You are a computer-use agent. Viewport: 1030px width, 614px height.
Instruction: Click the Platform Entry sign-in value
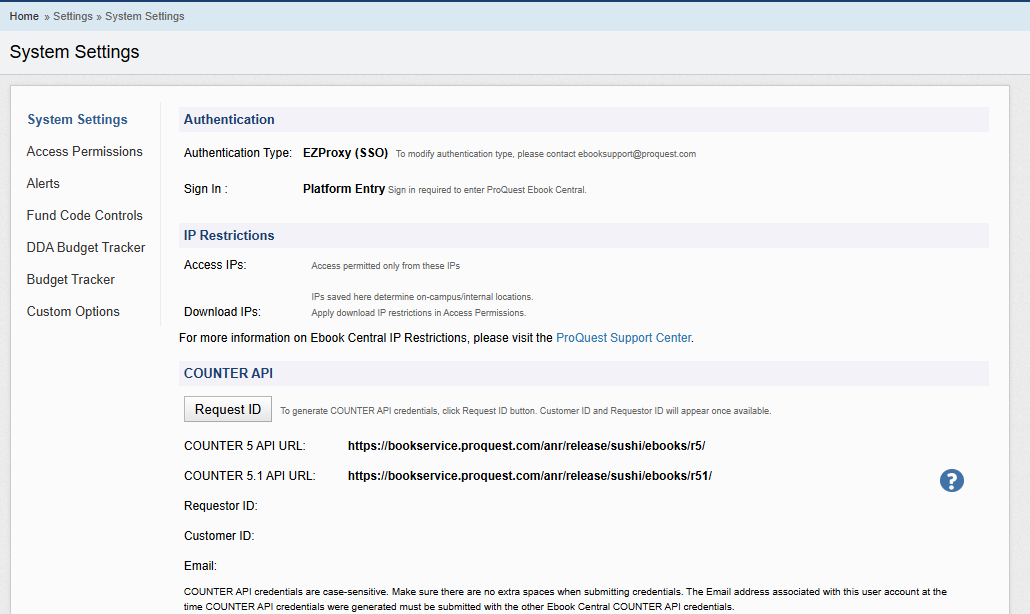(x=344, y=189)
